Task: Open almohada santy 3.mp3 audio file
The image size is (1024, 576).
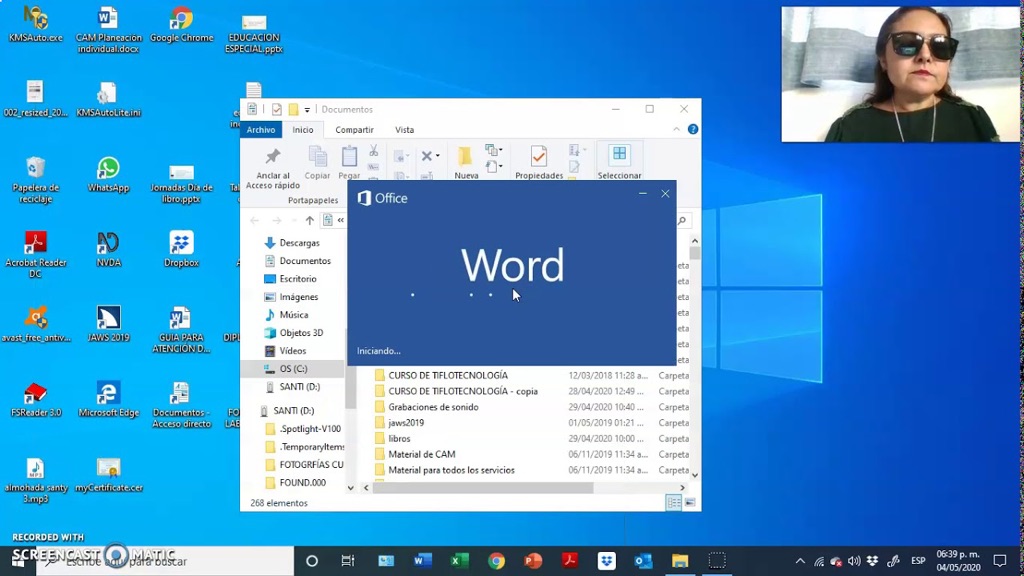Action: [36, 480]
